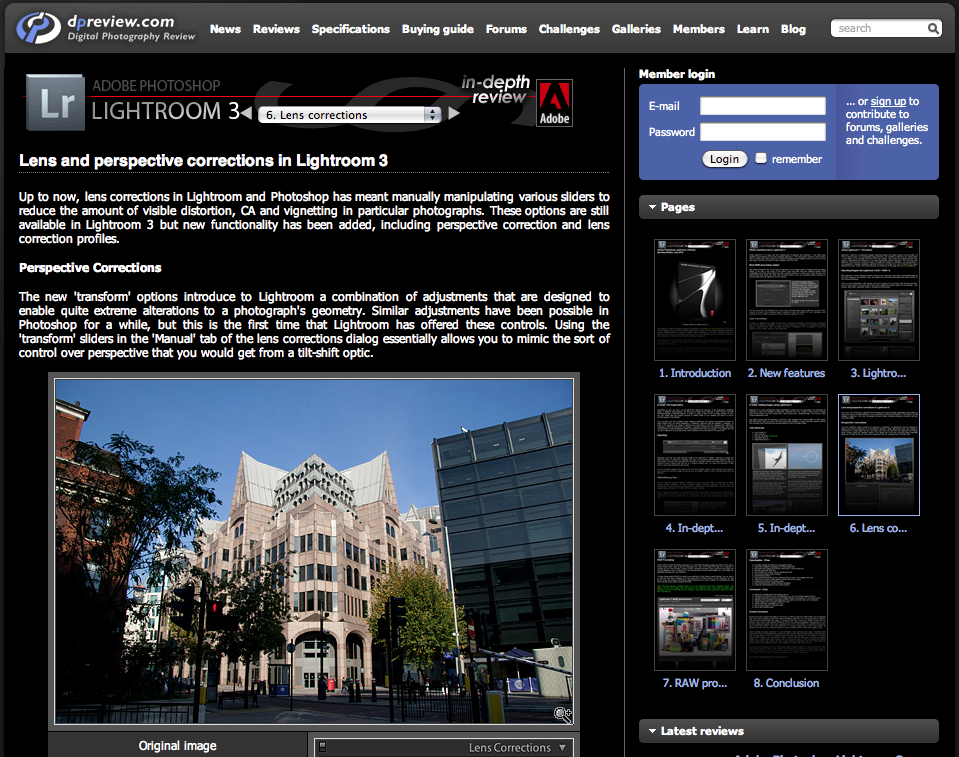Open the Challenges menu item
Screen dimensions: 959x757
569,29
